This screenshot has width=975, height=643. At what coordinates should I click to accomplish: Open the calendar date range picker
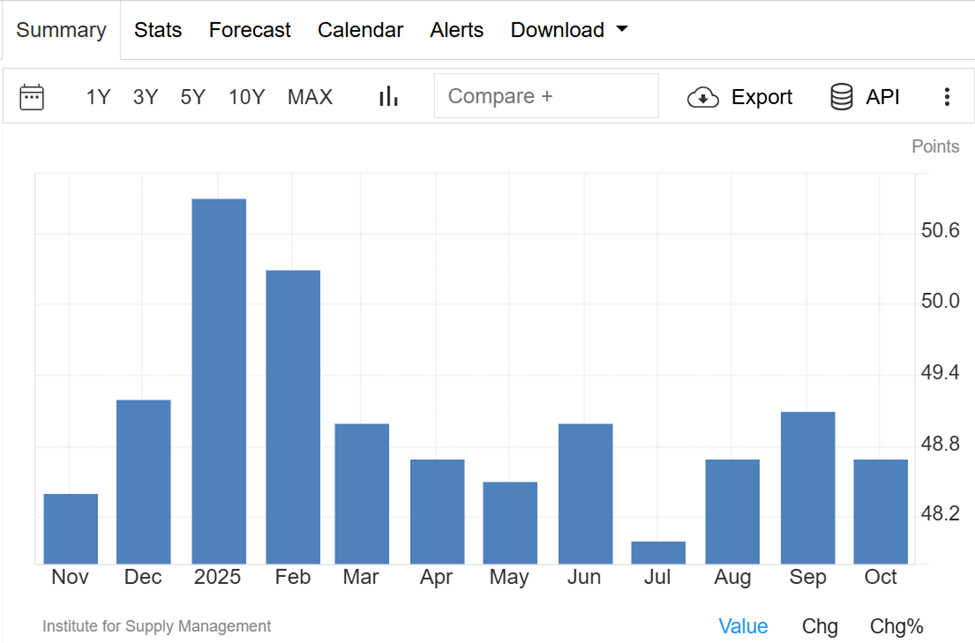[x=32, y=96]
